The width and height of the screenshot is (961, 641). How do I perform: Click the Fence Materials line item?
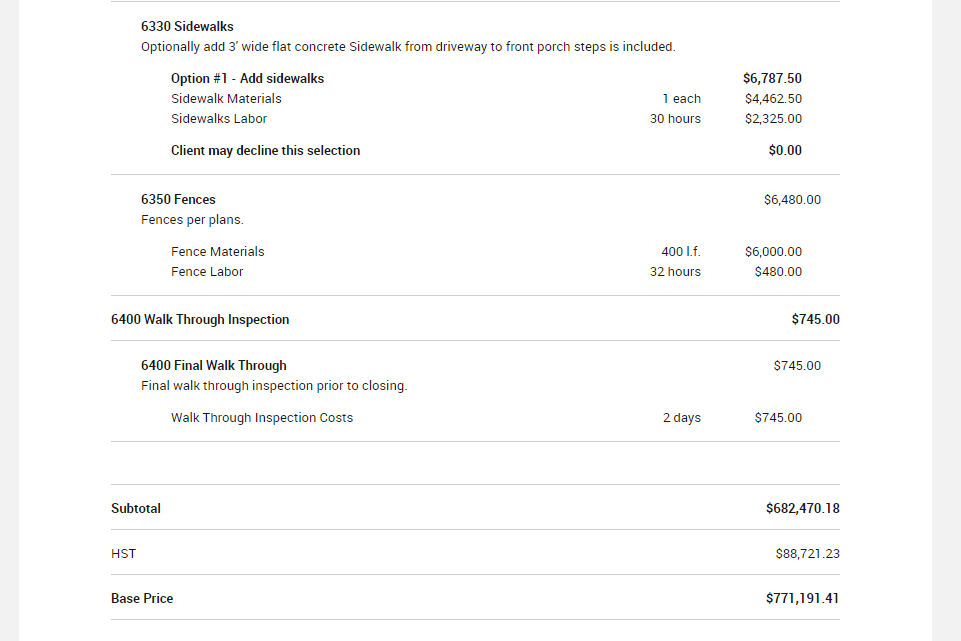[x=218, y=252]
